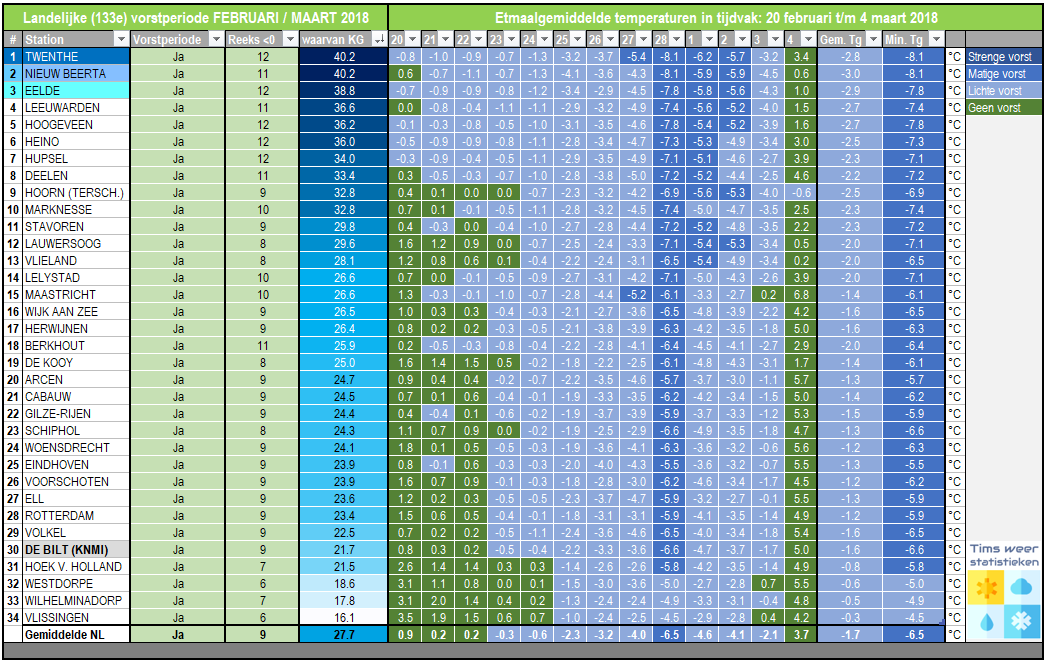Select the TWENTHE station cell
The width and height of the screenshot is (1046, 662).
(x=75, y=57)
